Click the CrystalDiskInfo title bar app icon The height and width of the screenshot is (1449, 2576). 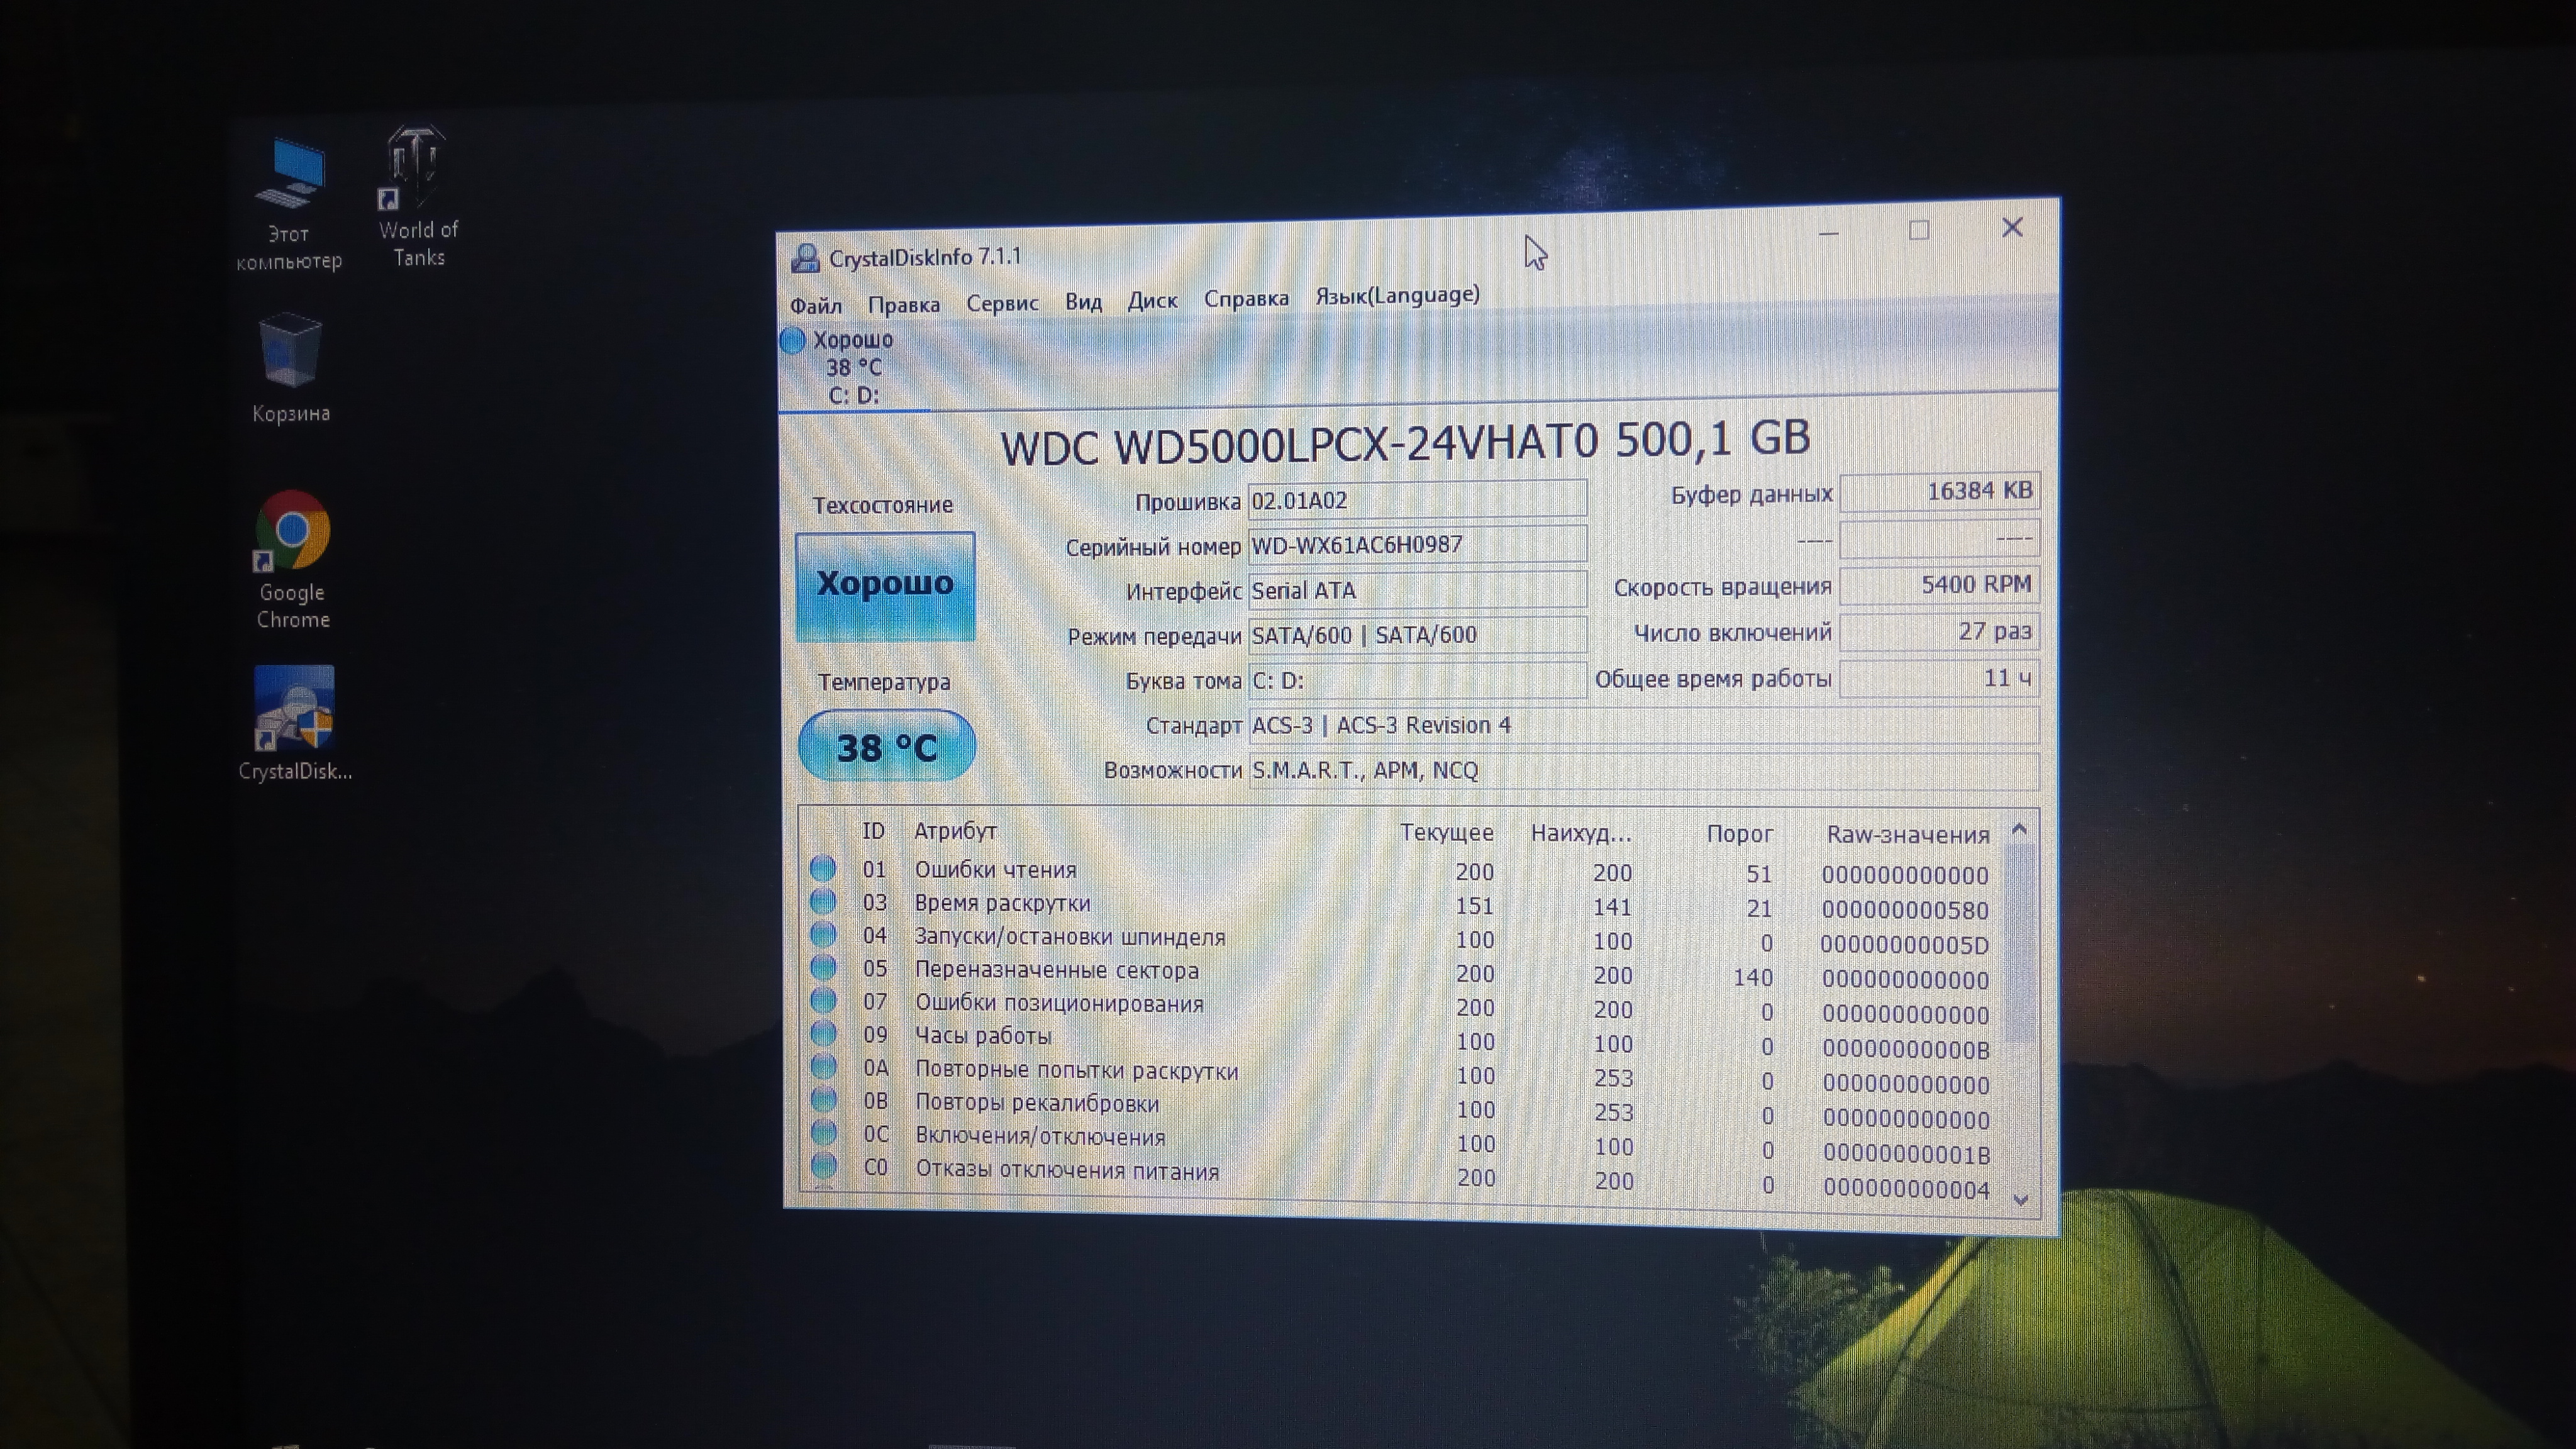click(x=805, y=258)
